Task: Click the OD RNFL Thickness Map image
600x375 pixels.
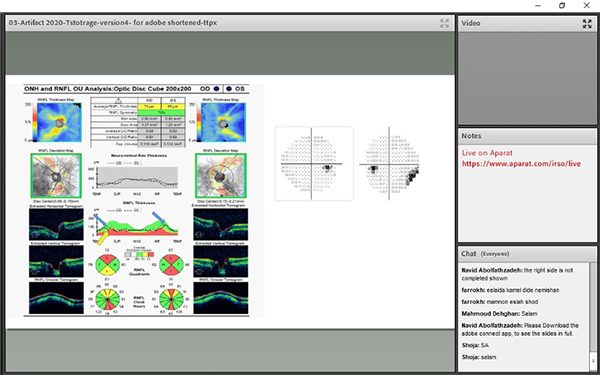Action: click(58, 122)
